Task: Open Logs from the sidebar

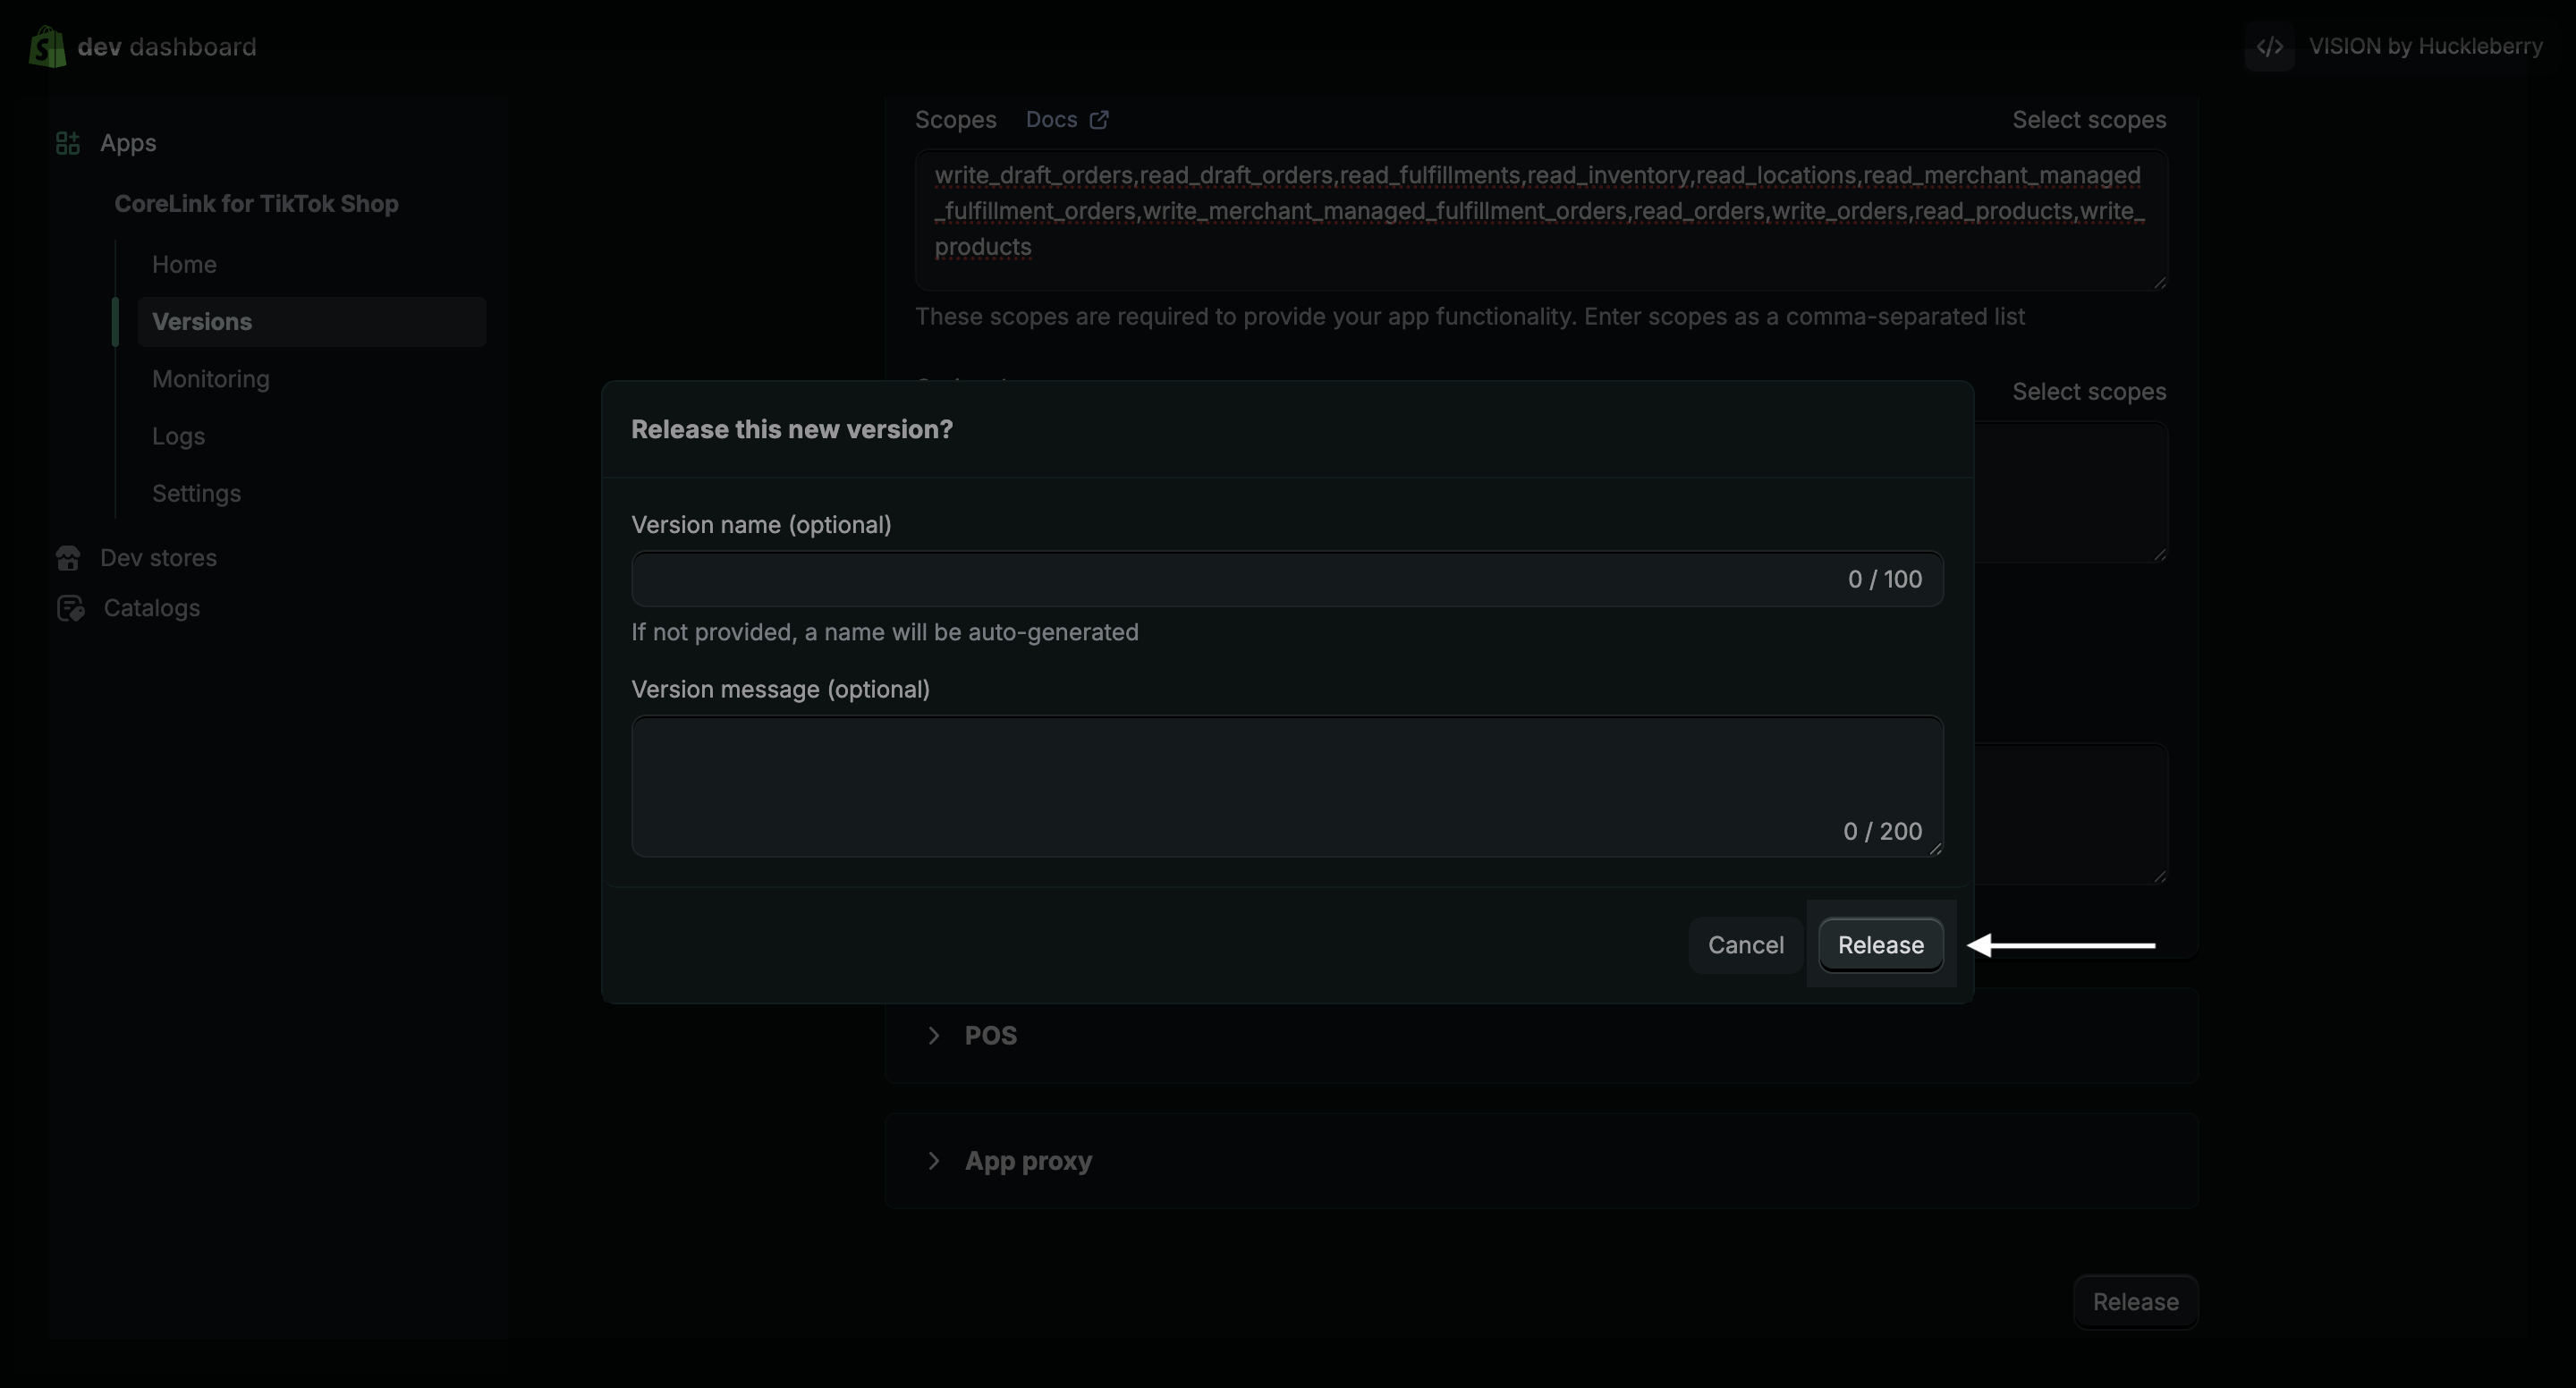Action: pyautogui.click(x=178, y=436)
